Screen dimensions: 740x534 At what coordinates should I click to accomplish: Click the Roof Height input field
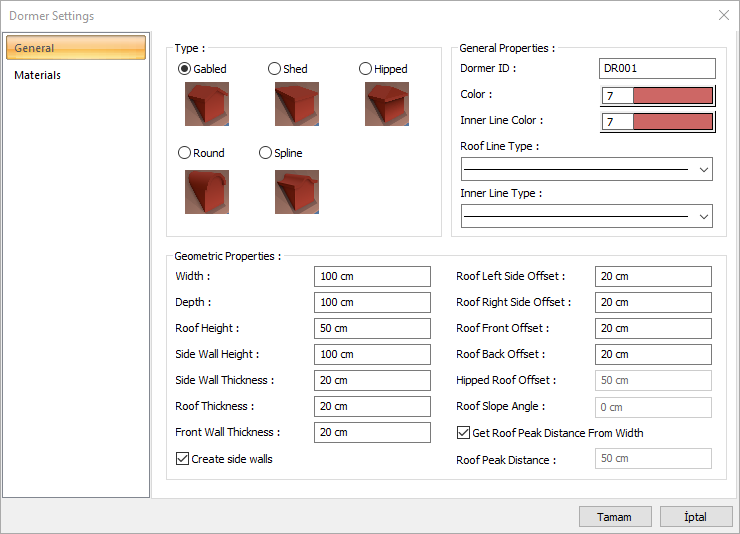coord(371,328)
